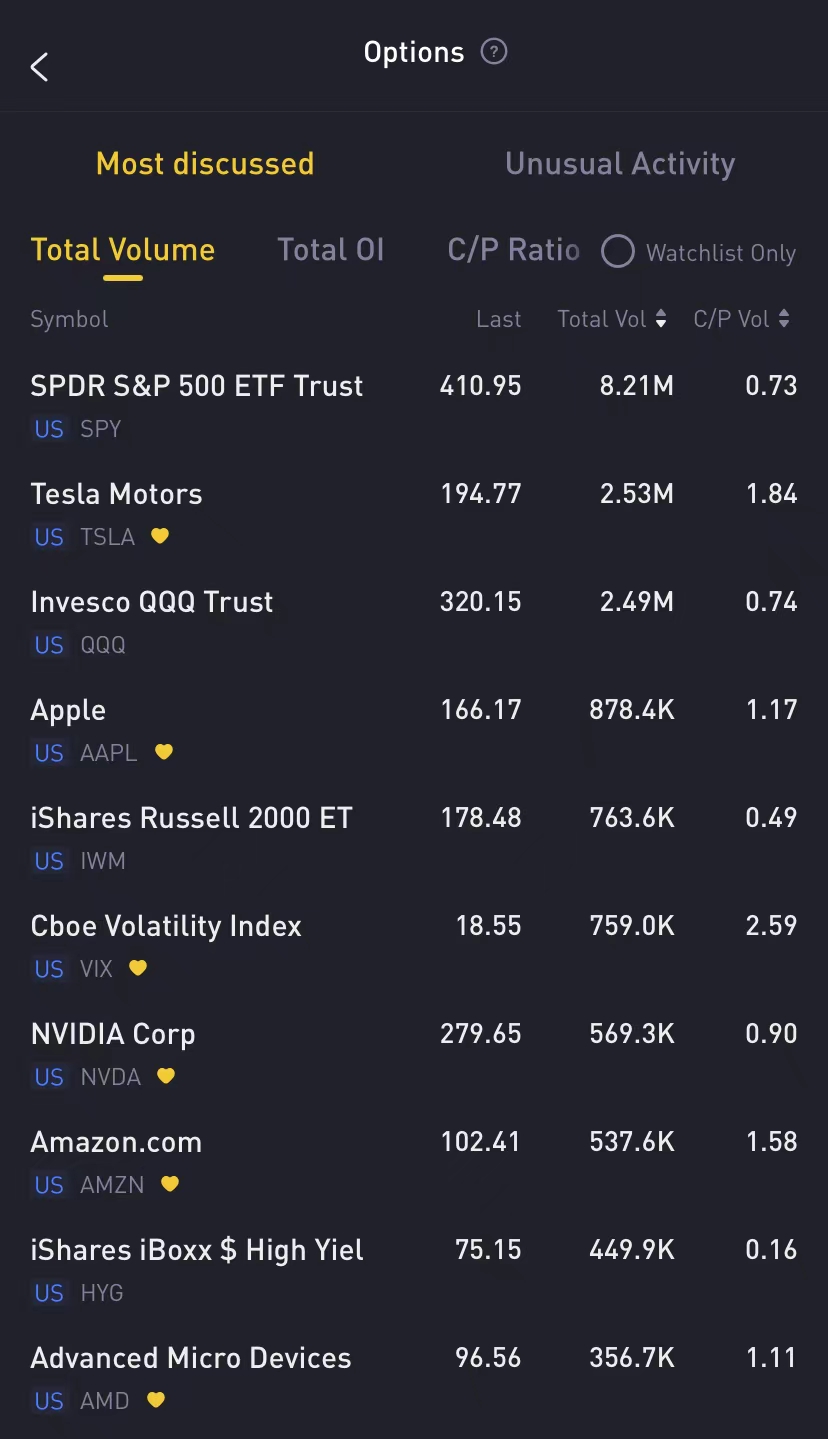Click the US market badge next to SPY
The height and width of the screenshot is (1439, 828).
(x=48, y=429)
